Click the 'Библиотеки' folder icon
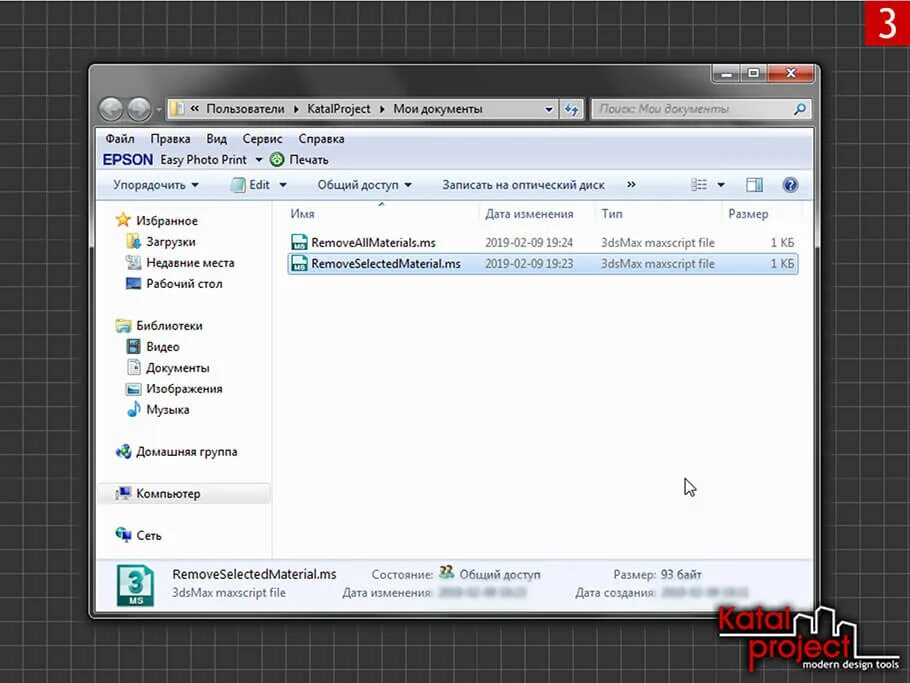Screen dimensions: 910x683 coord(123,326)
